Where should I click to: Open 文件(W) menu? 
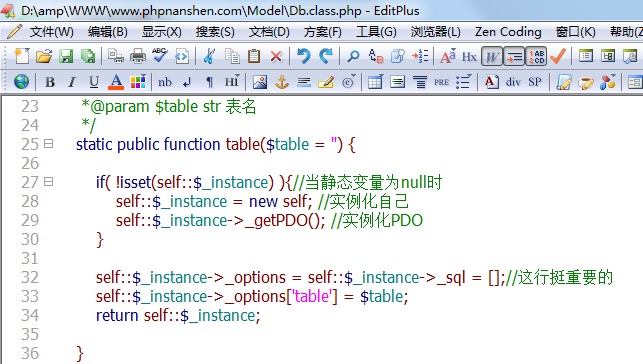tap(51, 32)
